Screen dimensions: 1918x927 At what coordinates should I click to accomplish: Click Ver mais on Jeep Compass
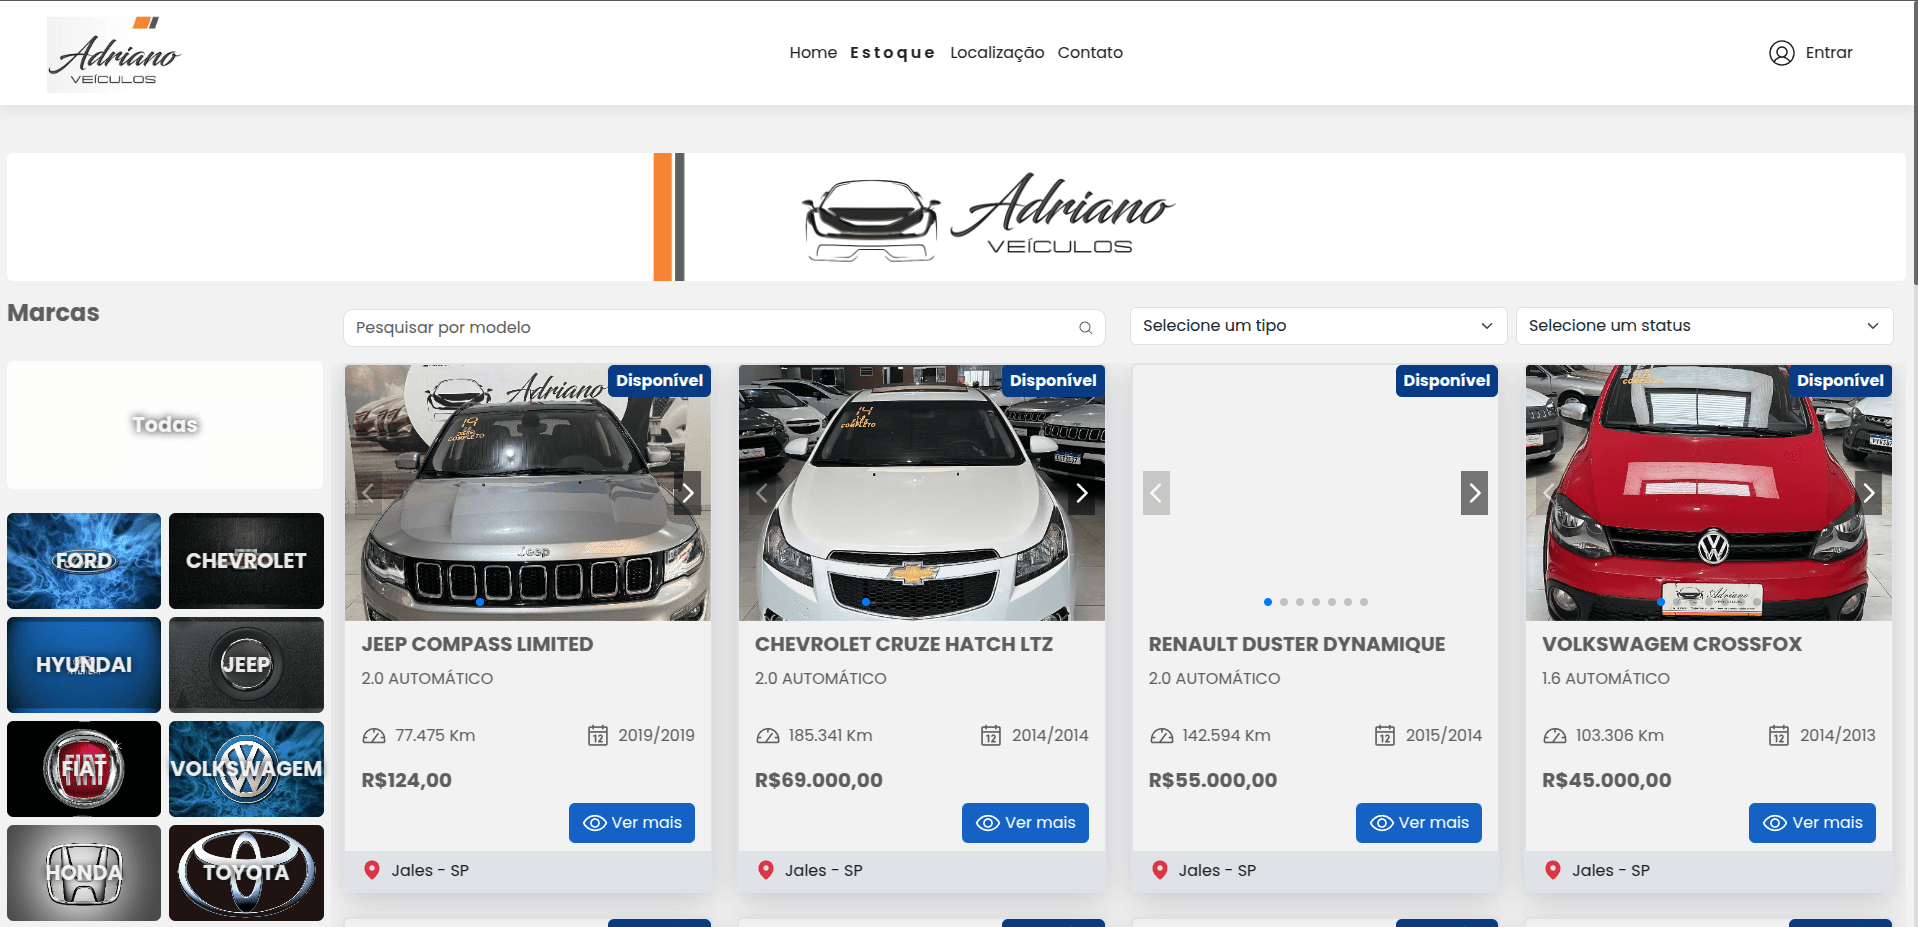coord(632,823)
